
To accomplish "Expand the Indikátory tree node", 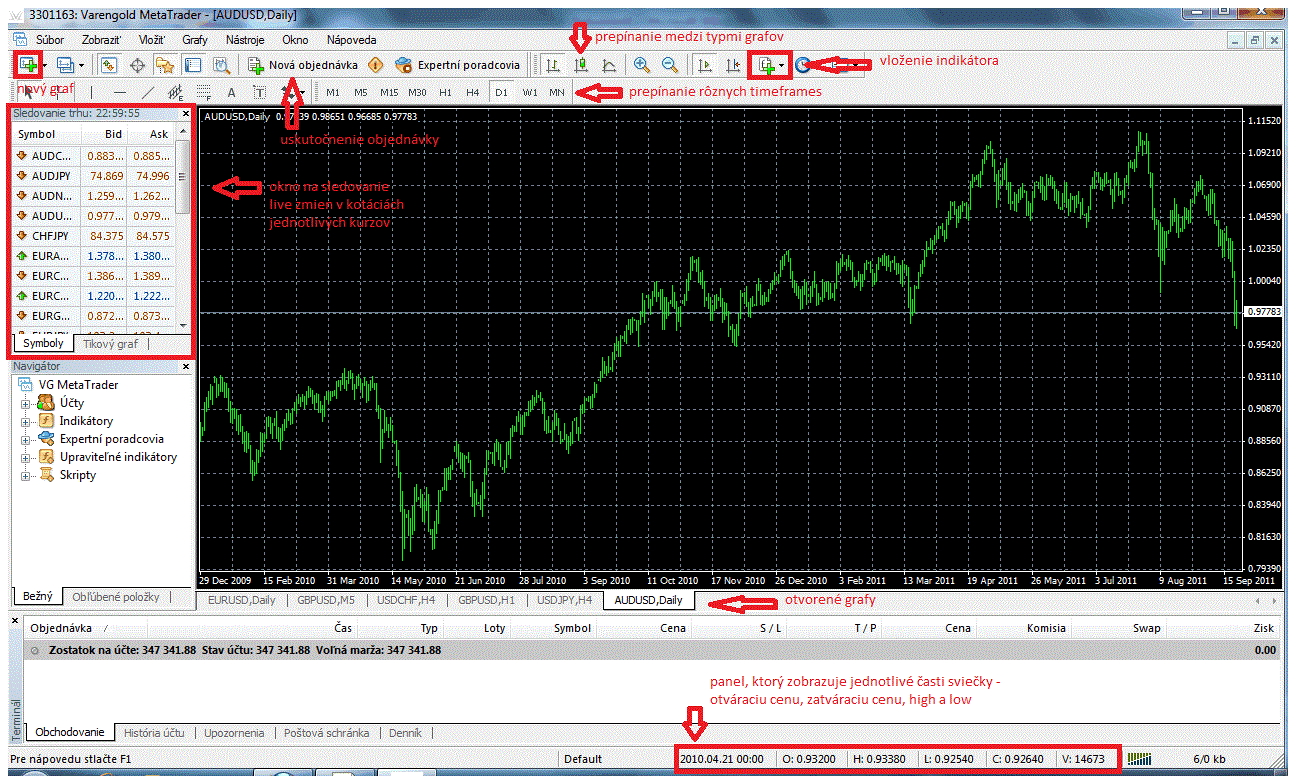I will 26,421.
